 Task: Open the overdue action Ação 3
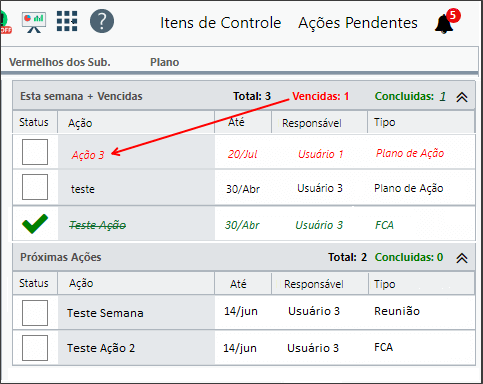[88, 155]
